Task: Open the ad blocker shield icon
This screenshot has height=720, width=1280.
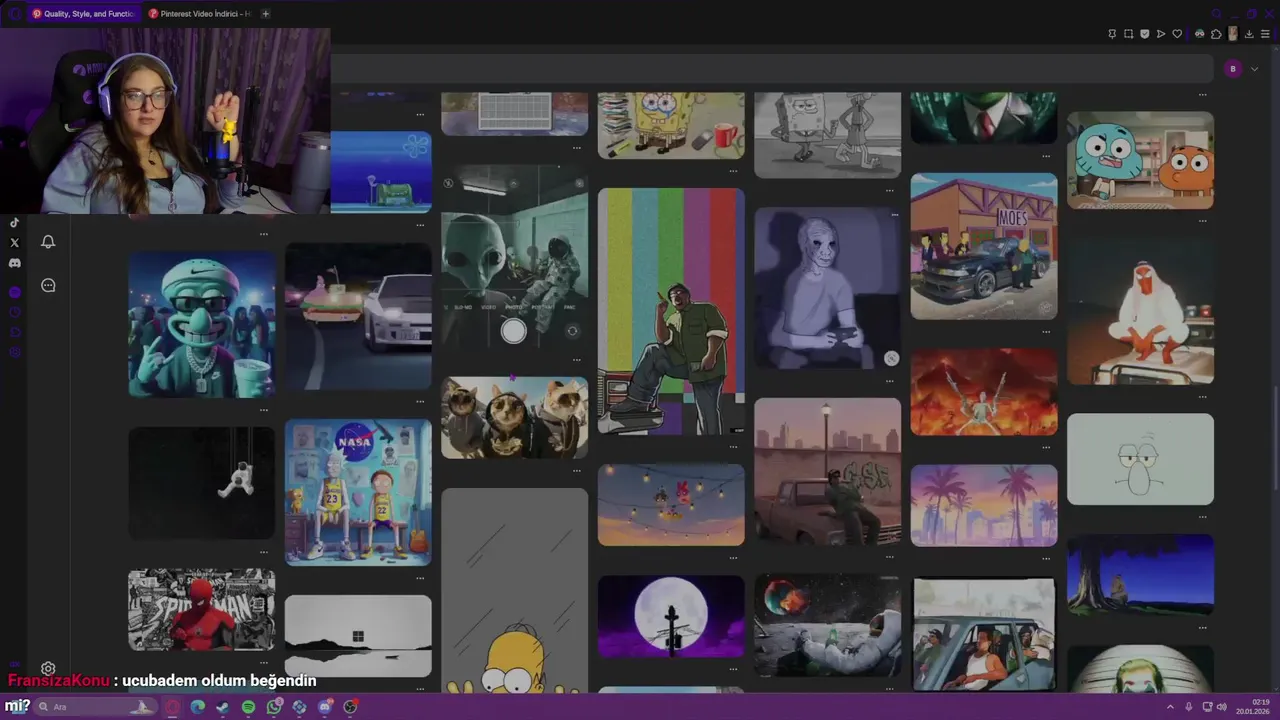Action: point(1145,34)
